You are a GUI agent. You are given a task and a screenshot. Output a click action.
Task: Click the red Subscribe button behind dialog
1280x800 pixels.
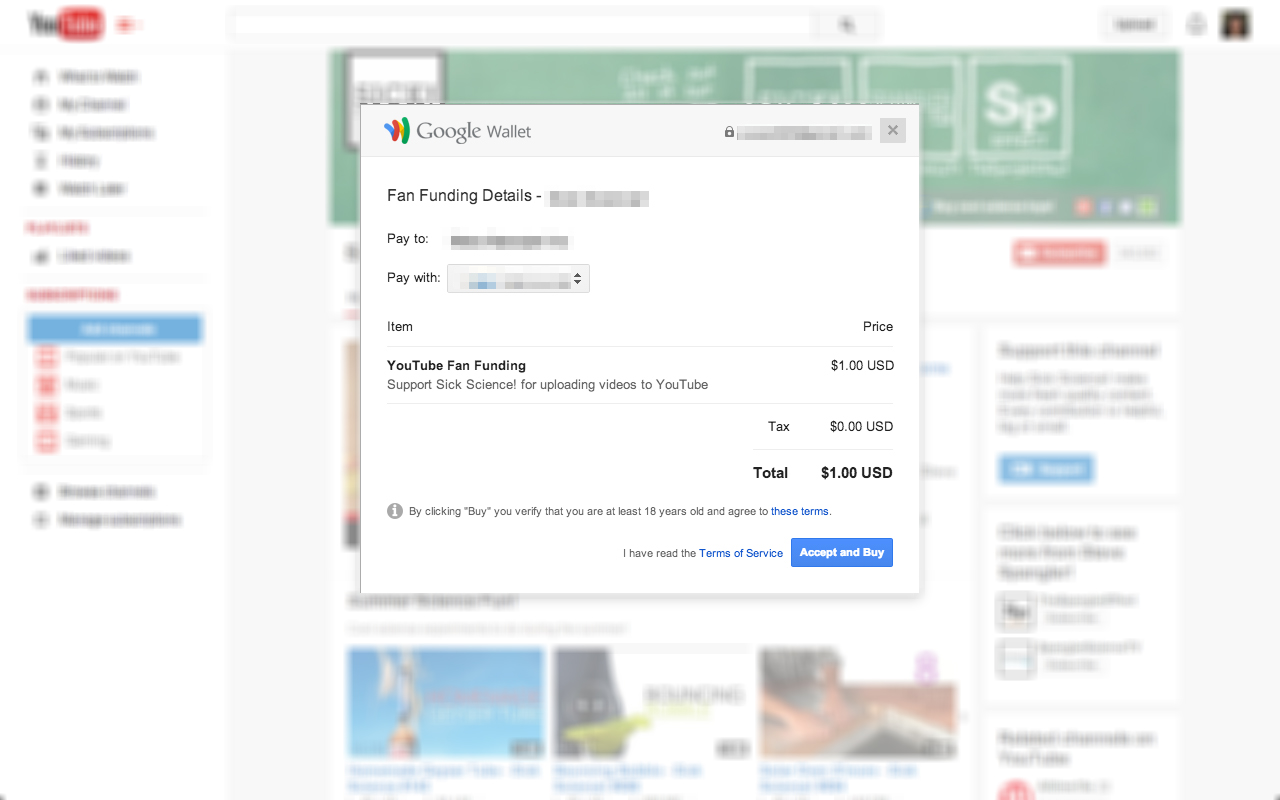click(x=1059, y=253)
